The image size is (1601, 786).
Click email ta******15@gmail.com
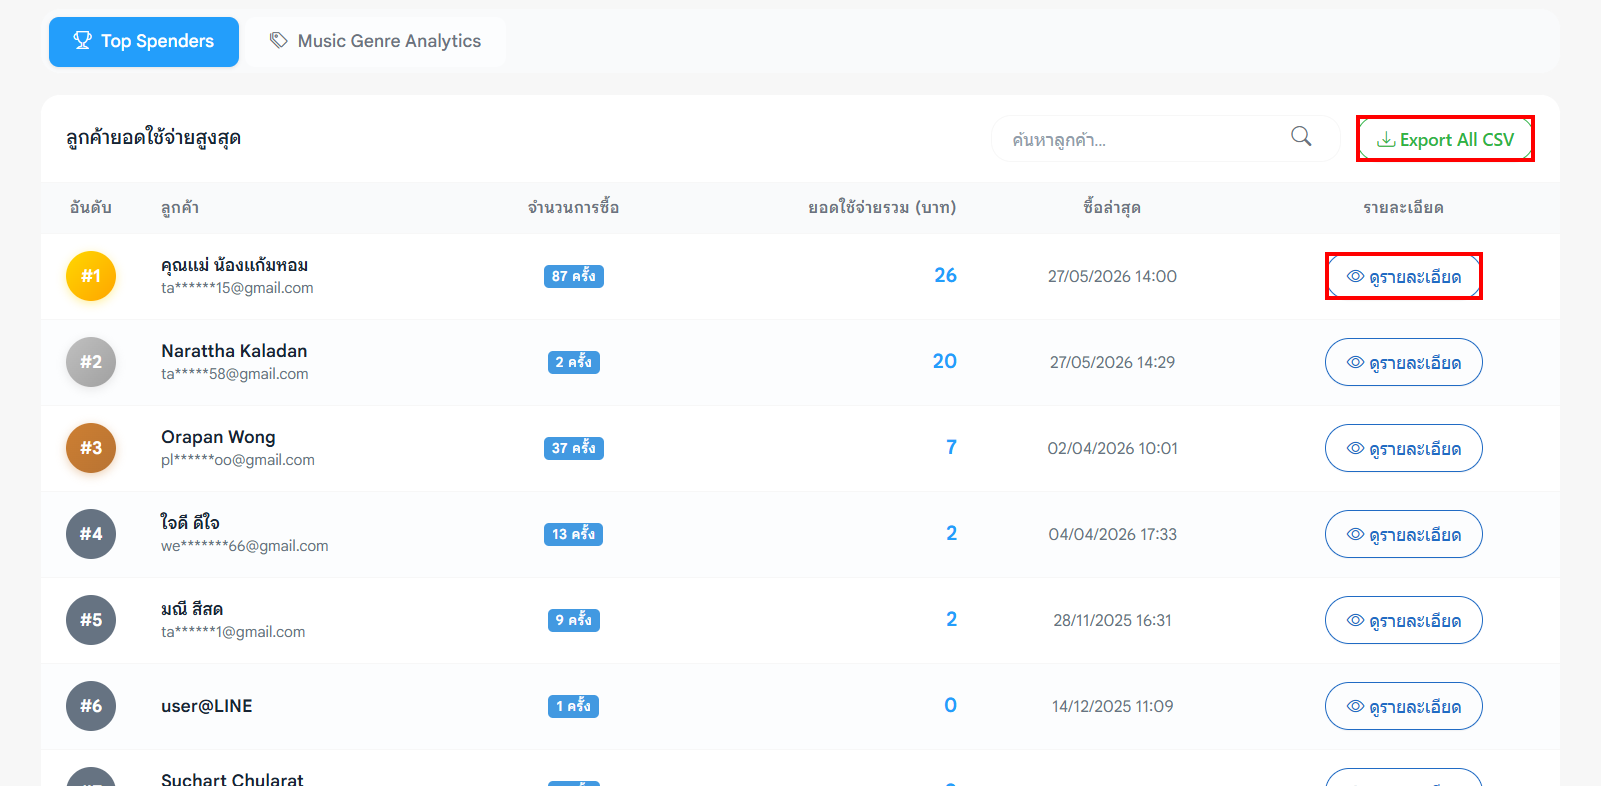pos(237,288)
